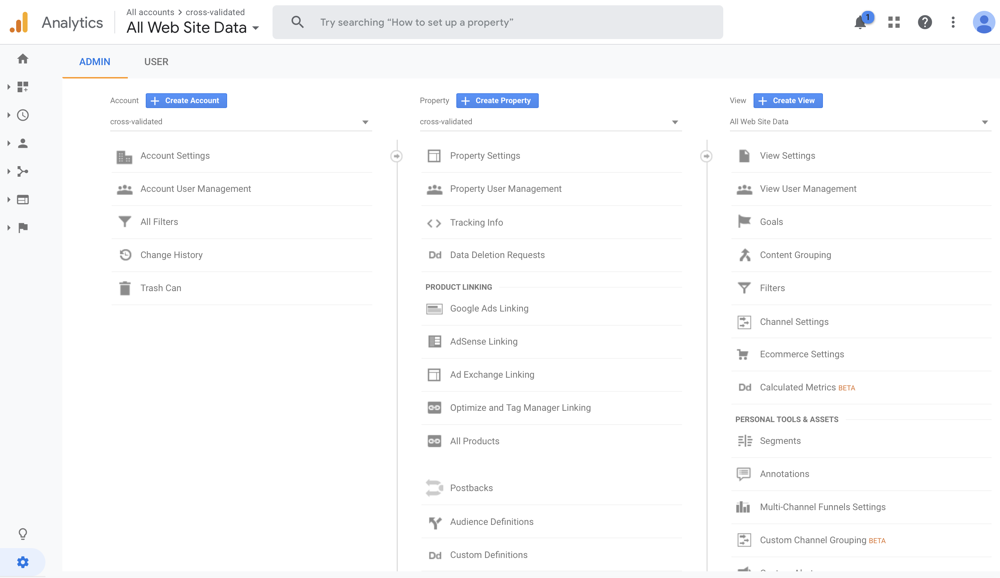The image size is (1000, 578).
Task: Click the Conversions flag icon in sidebar
Action: pos(23,228)
